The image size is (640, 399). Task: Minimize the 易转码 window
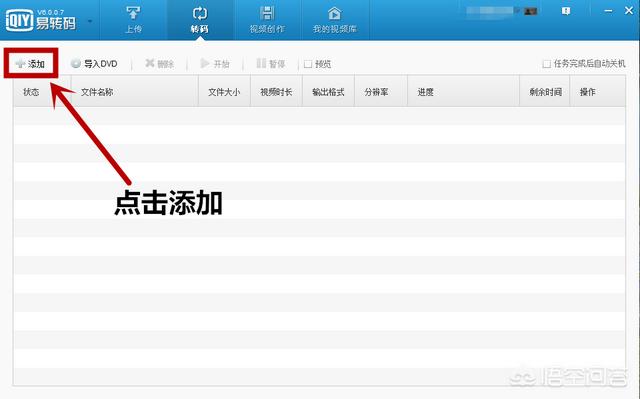(608, 11)
